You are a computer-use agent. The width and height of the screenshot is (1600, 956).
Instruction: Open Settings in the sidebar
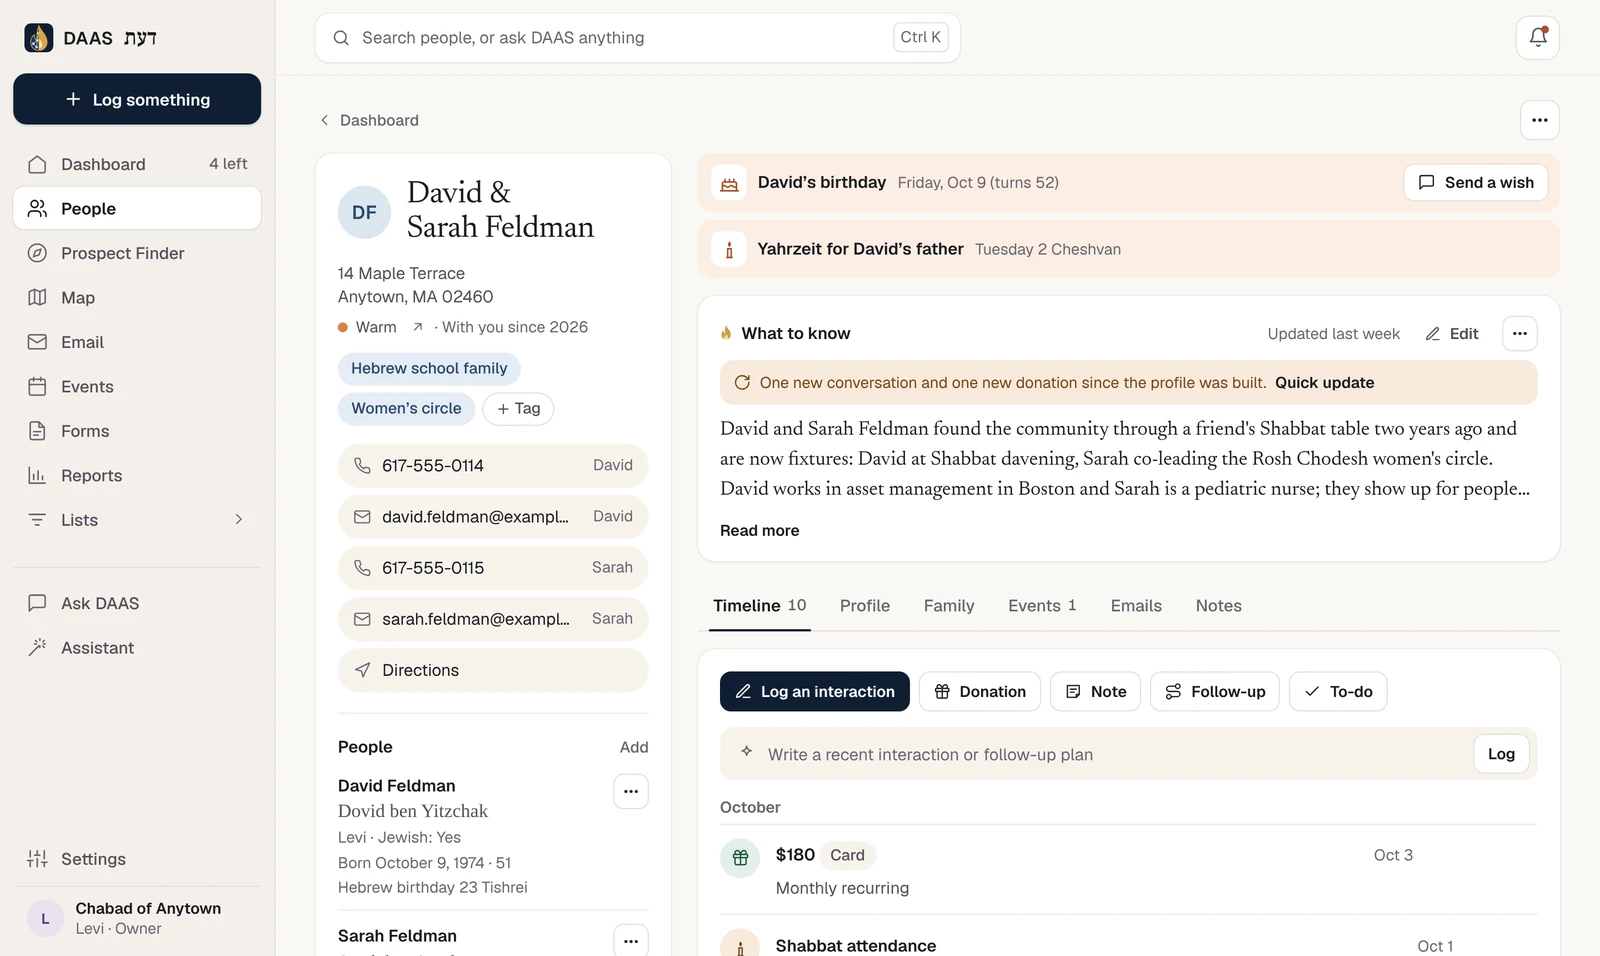[x=137, y=859]
